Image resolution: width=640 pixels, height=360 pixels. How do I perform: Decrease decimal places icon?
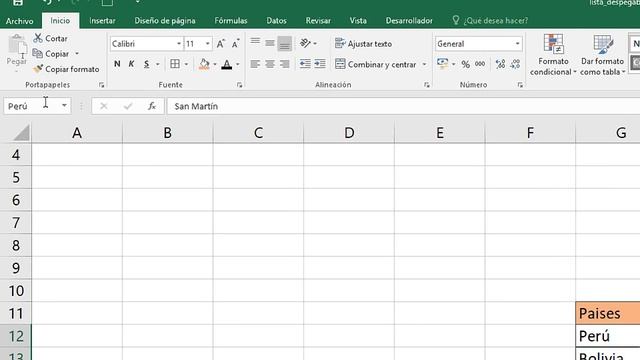pyautogui.click(x=516, y=64)
